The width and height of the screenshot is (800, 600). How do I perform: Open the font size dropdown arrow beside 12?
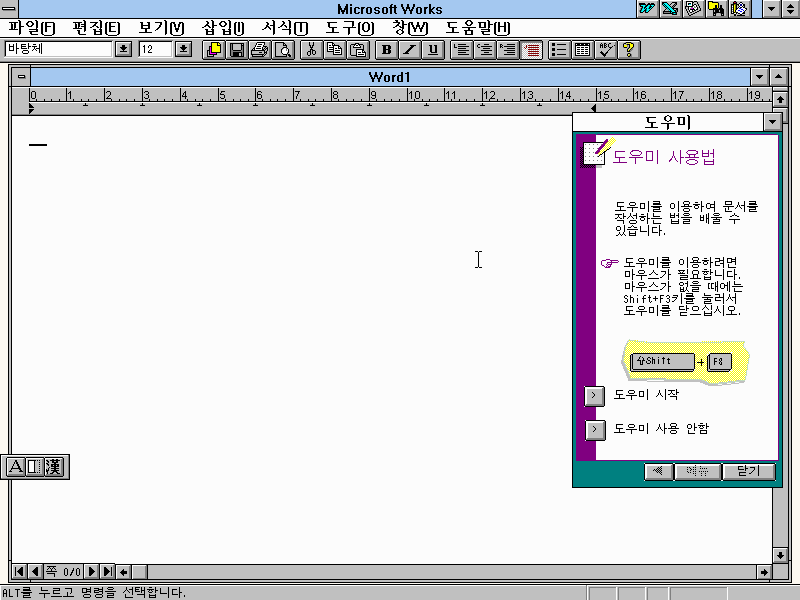pyautogui.click(x=183, y=49)
